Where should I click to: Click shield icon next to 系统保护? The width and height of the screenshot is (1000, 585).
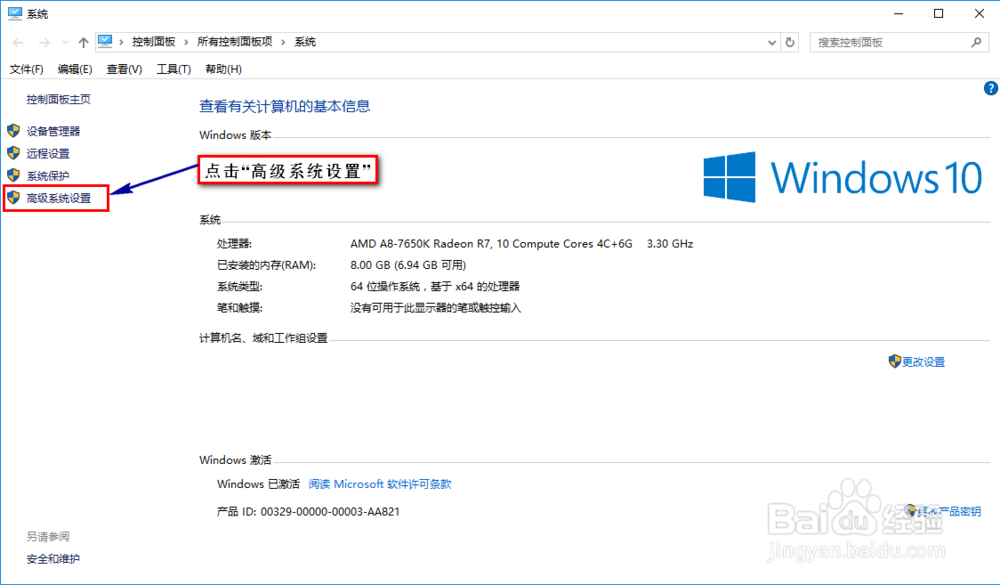pyautogui.click(x=13, y=175)
